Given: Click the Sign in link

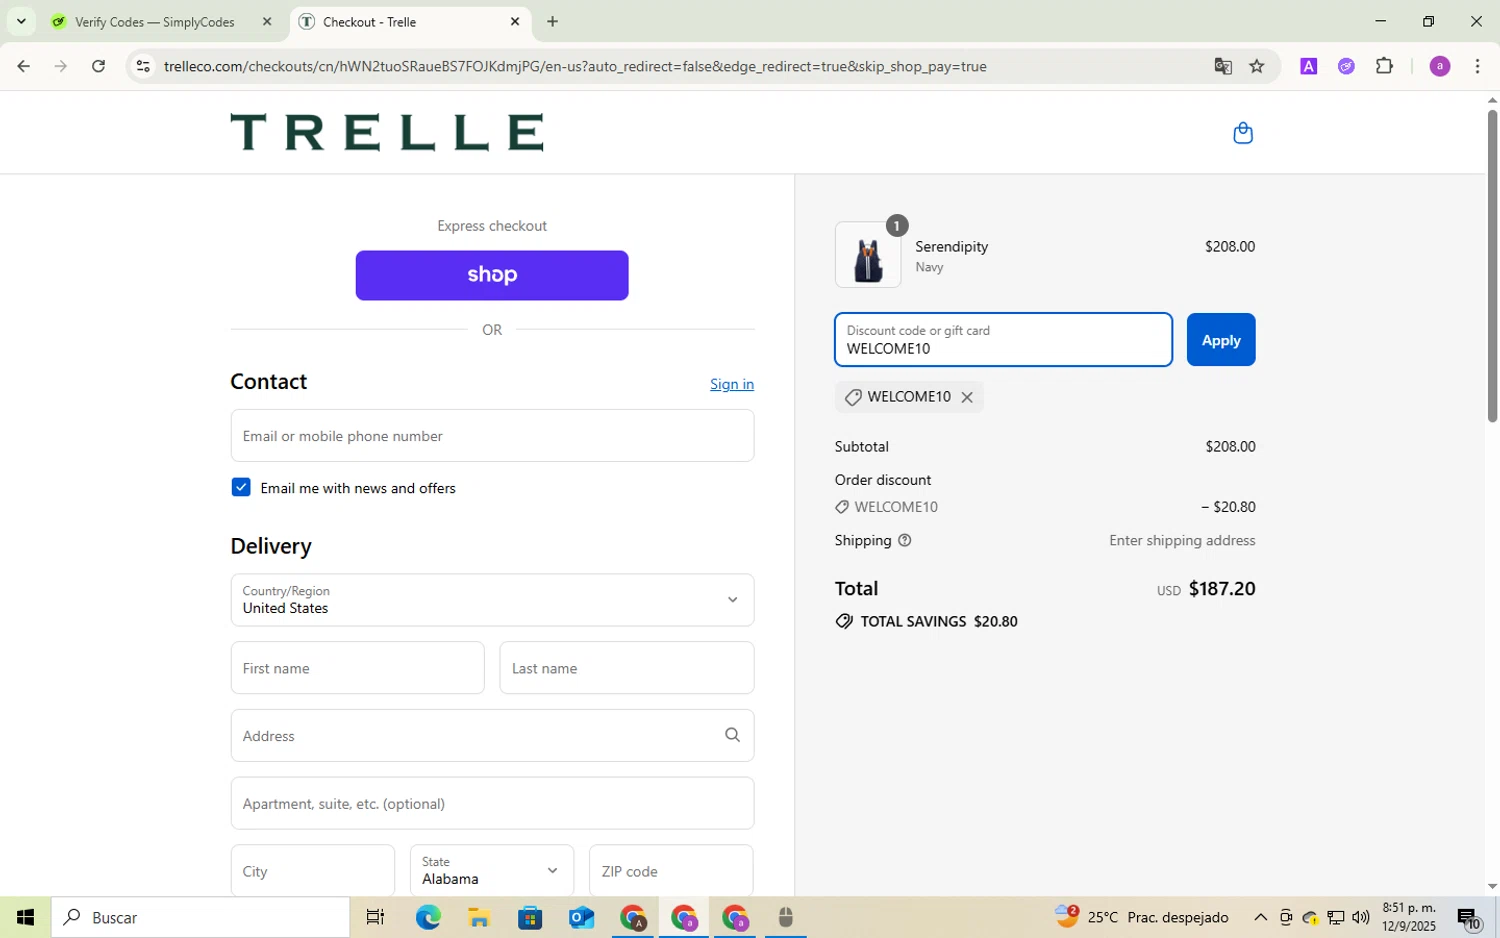Looking at the screenshot, I should click(732, 384).
